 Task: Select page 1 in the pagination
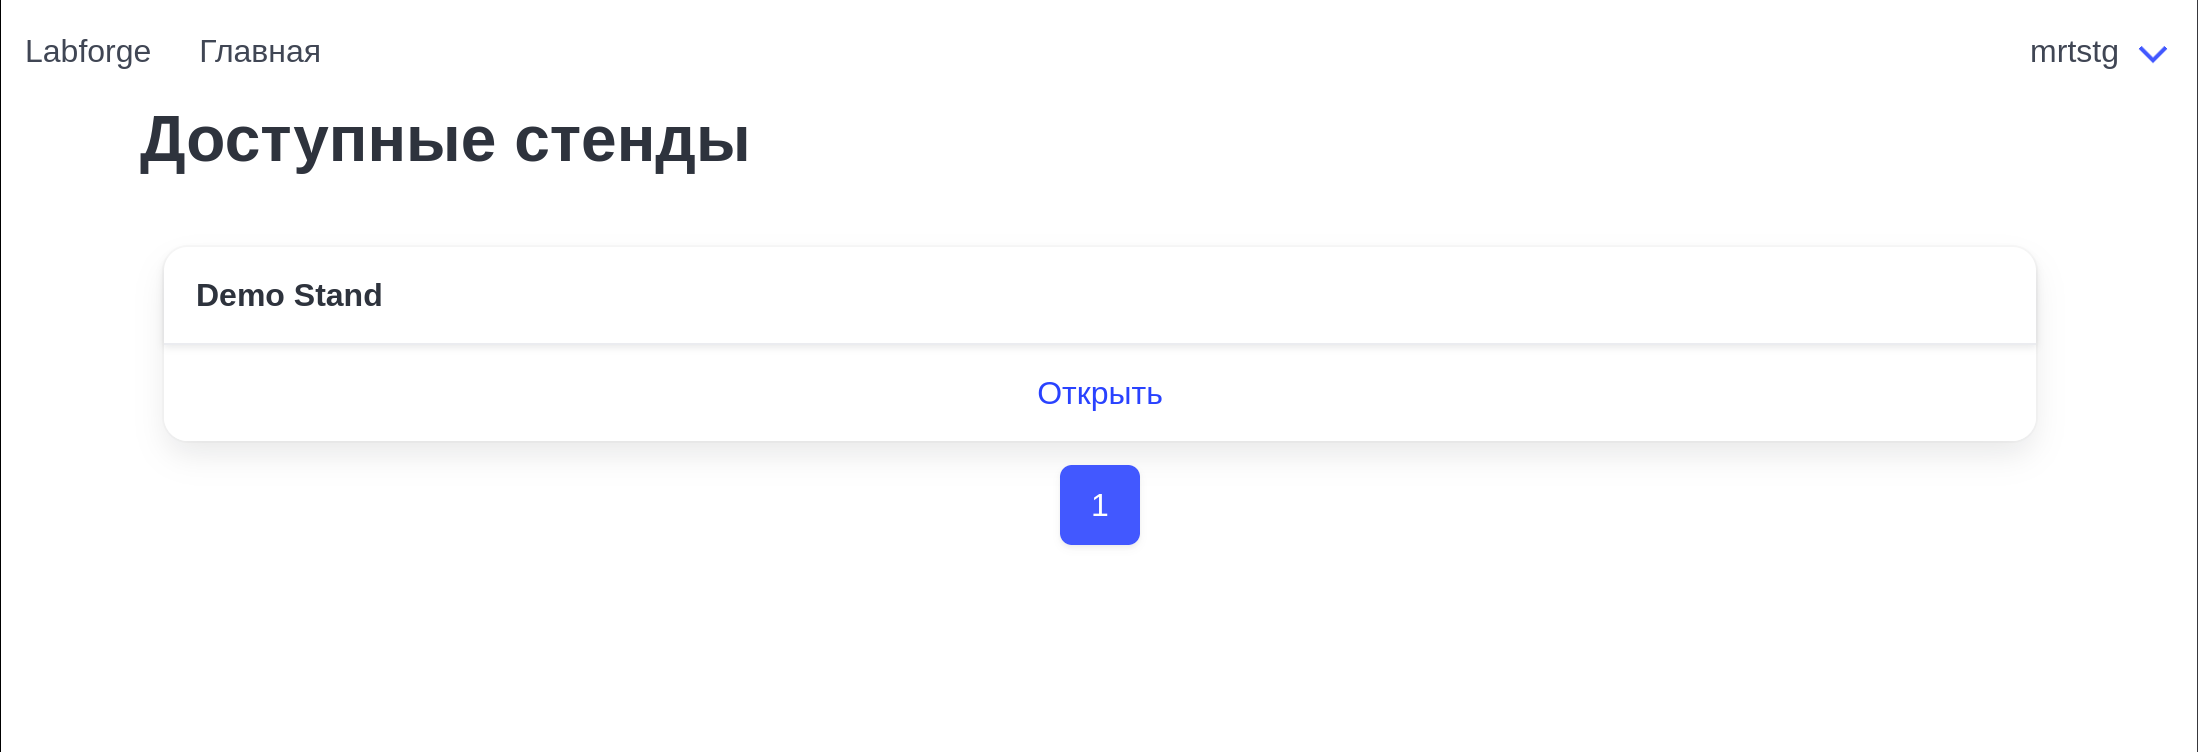(1099, 505)
